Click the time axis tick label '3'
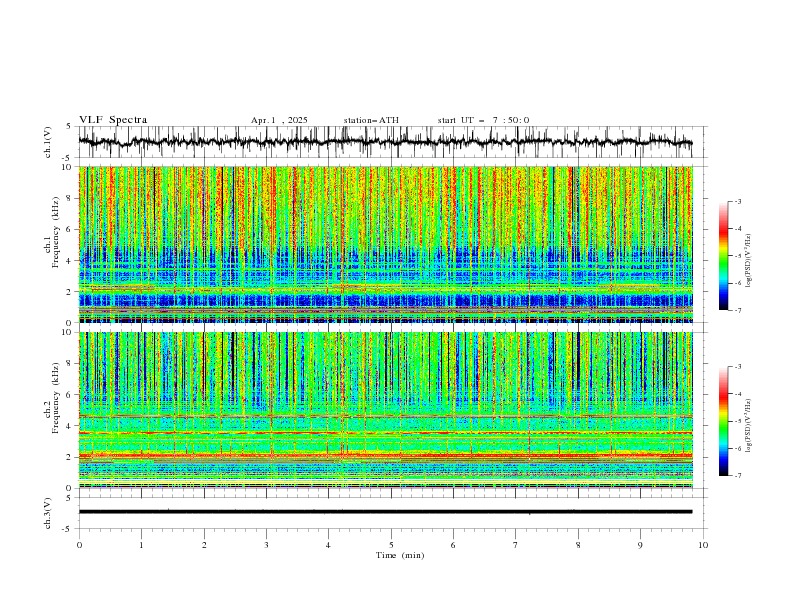The height and width of the screenshot is (612, 792). pos(266,545)
